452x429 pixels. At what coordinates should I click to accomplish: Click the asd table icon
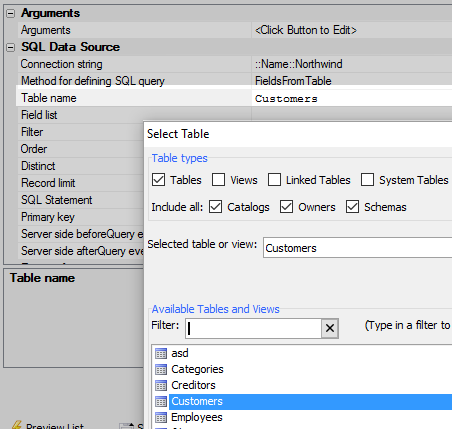point(161,353)
